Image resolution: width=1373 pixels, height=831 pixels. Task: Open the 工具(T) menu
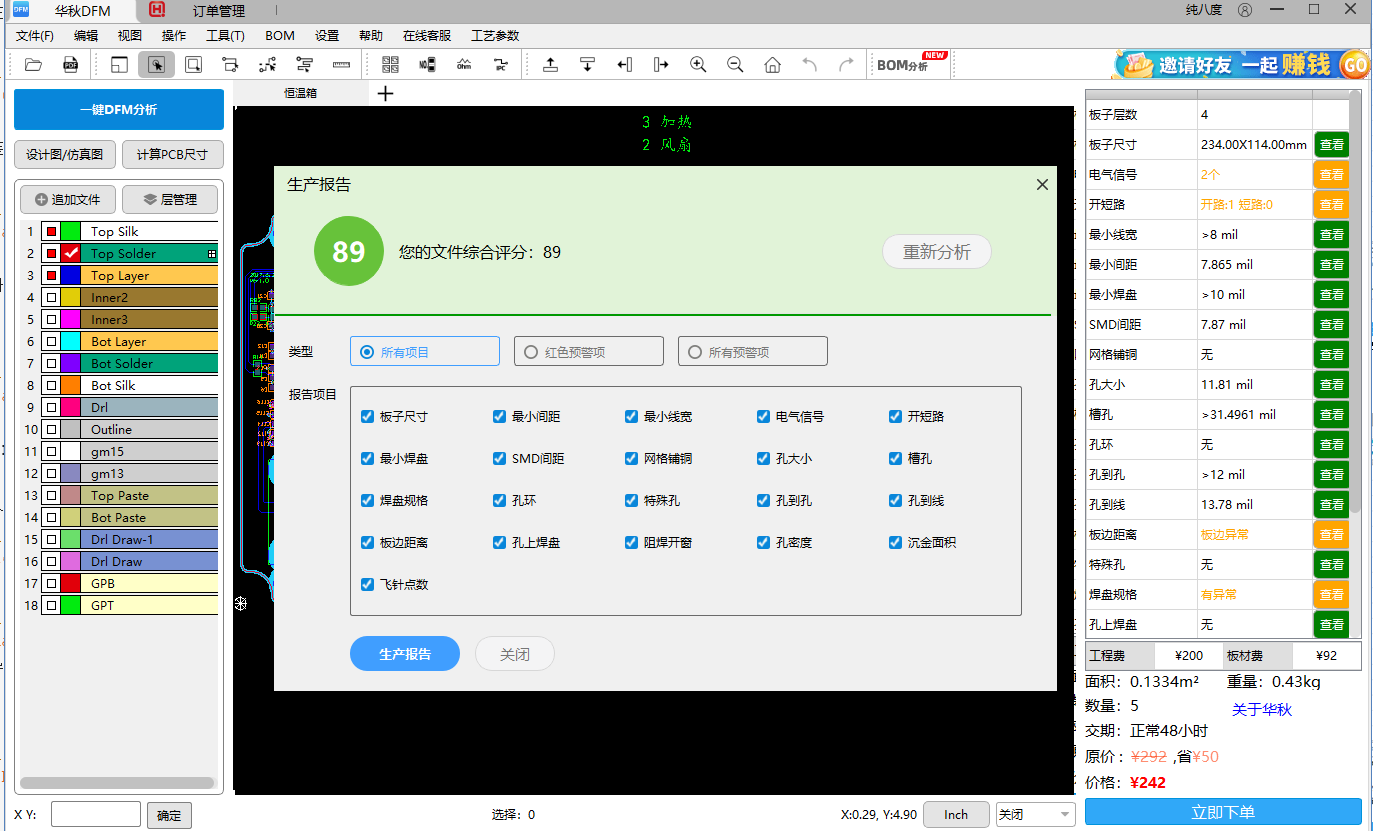(225, 35)
